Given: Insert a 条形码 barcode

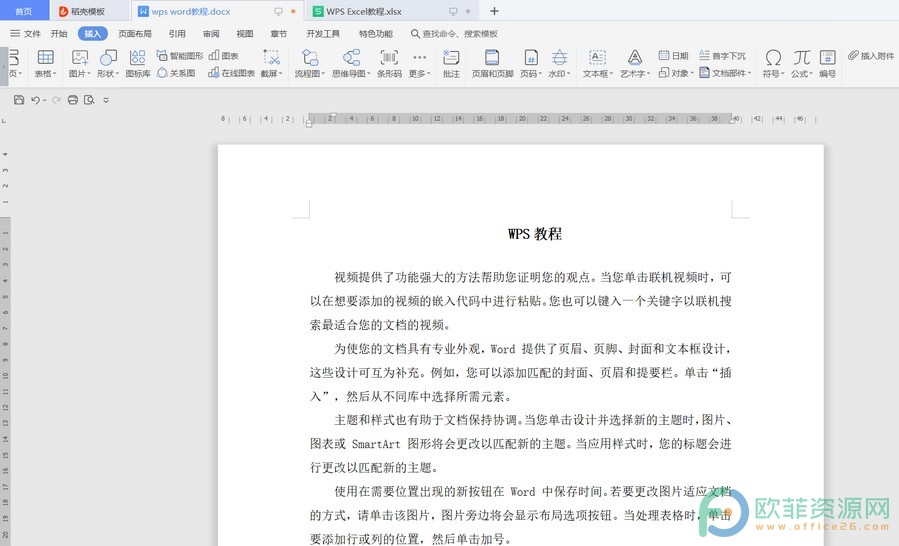Looking at the screenshot, I should [389, 63].
